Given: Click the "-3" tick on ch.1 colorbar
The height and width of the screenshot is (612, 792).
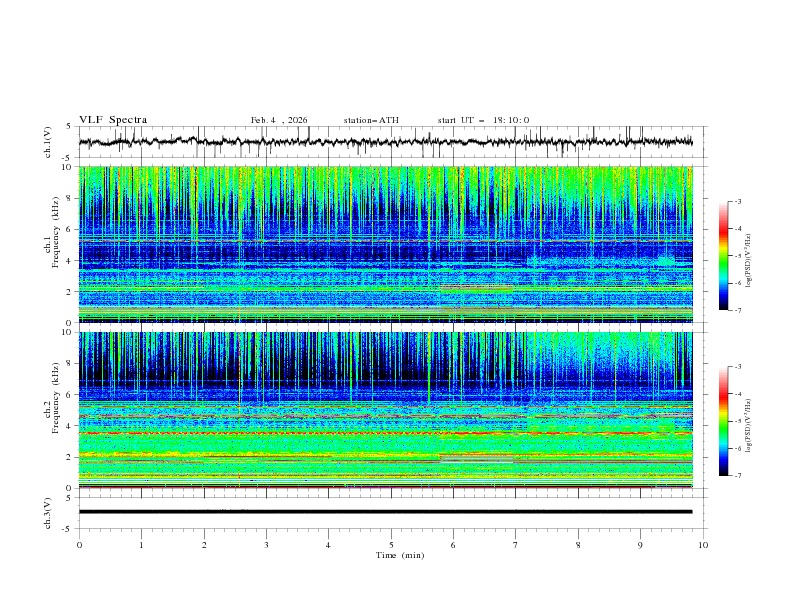Looking at the screenshot, I should tap(737, 201).
